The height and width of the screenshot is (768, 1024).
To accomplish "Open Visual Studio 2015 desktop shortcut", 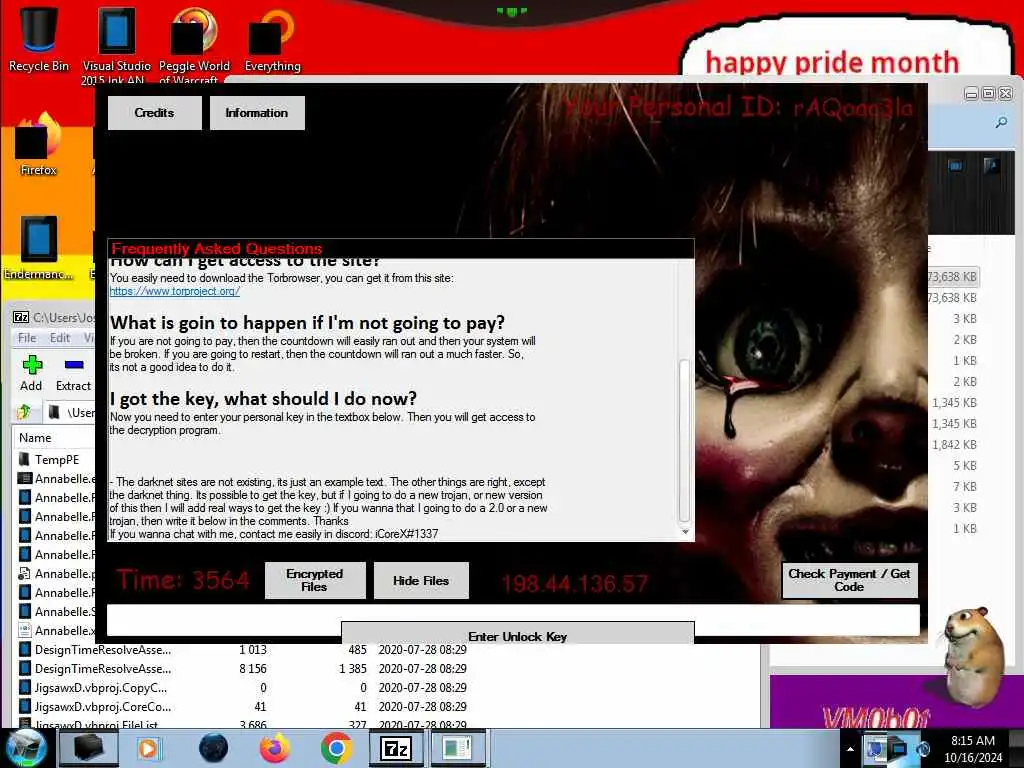I will tap(116, 44).
